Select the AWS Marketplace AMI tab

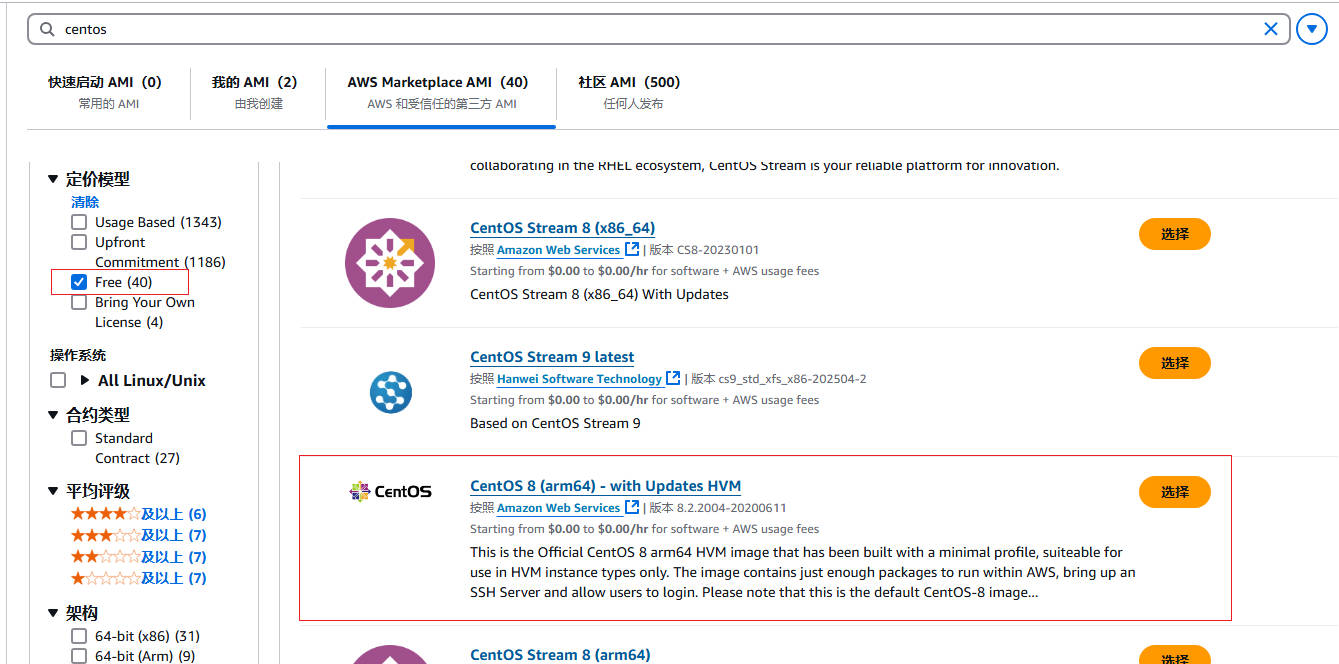click(441, 92)
